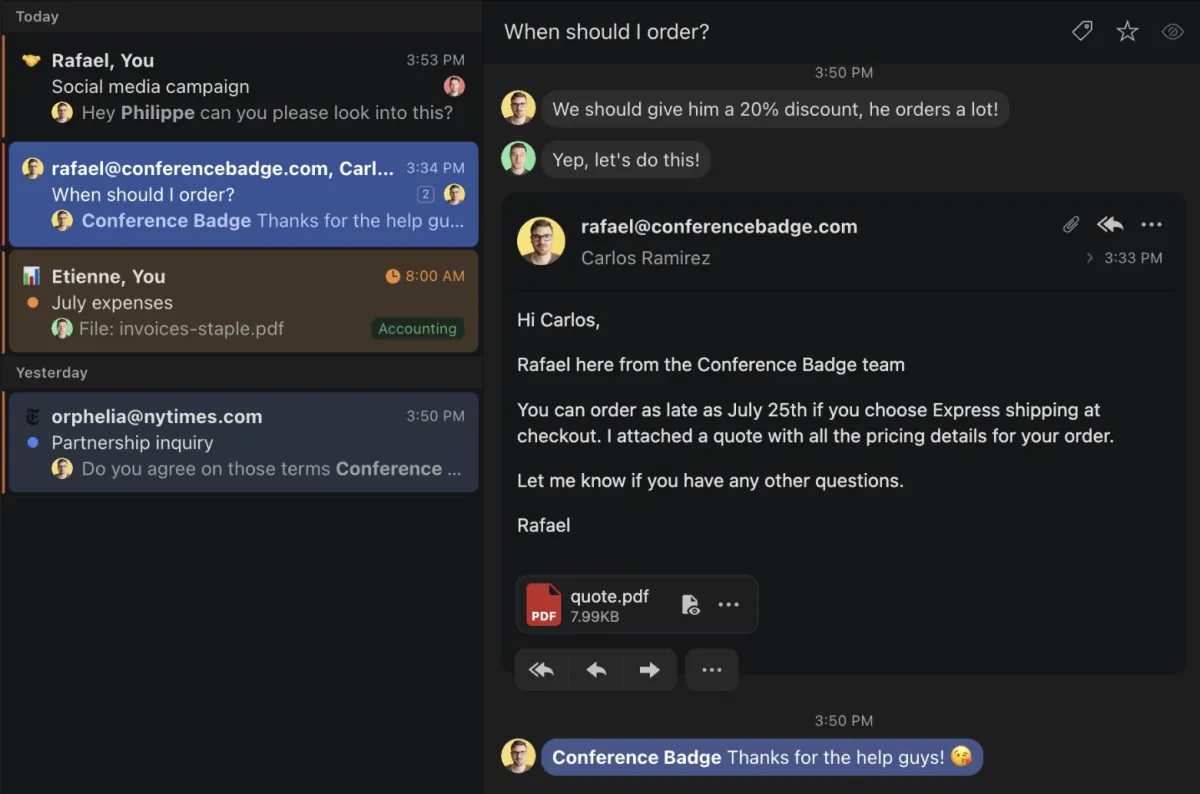This screenshot has height=794, width=1200.
Task: Click assignee avatar on 'When should I order?' row
Action: click(454, 194)
